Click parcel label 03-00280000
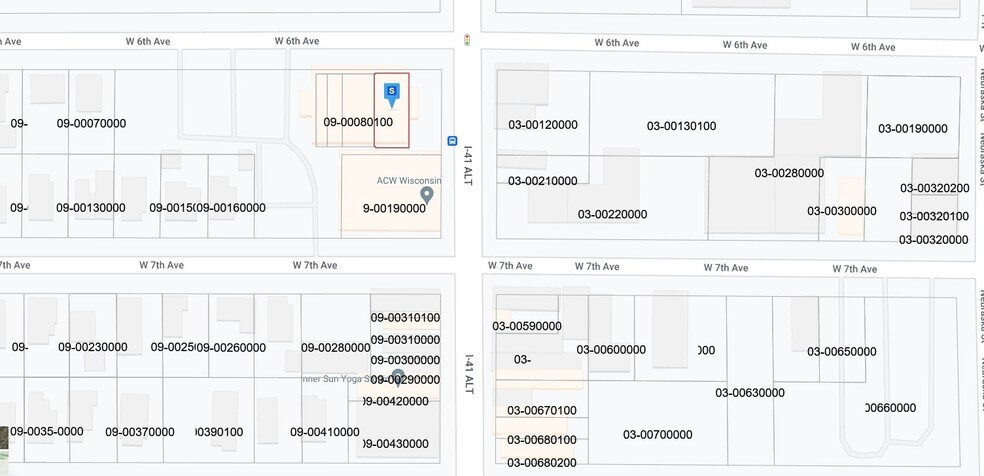The image size is (984, 476). point(789,173)
